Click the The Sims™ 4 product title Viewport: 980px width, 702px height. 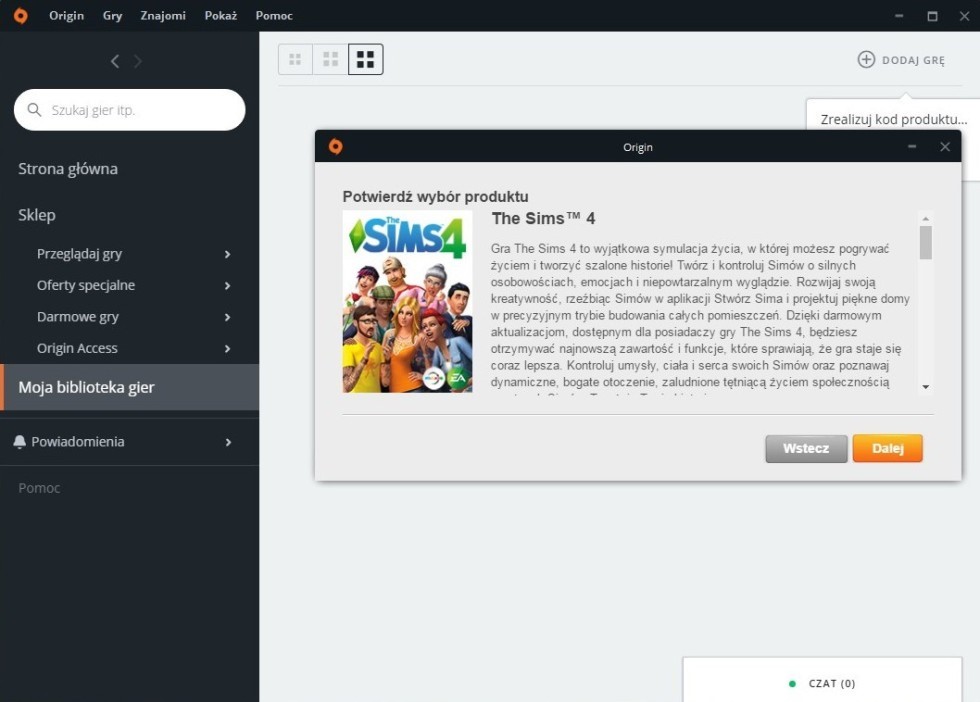(543, 219)
